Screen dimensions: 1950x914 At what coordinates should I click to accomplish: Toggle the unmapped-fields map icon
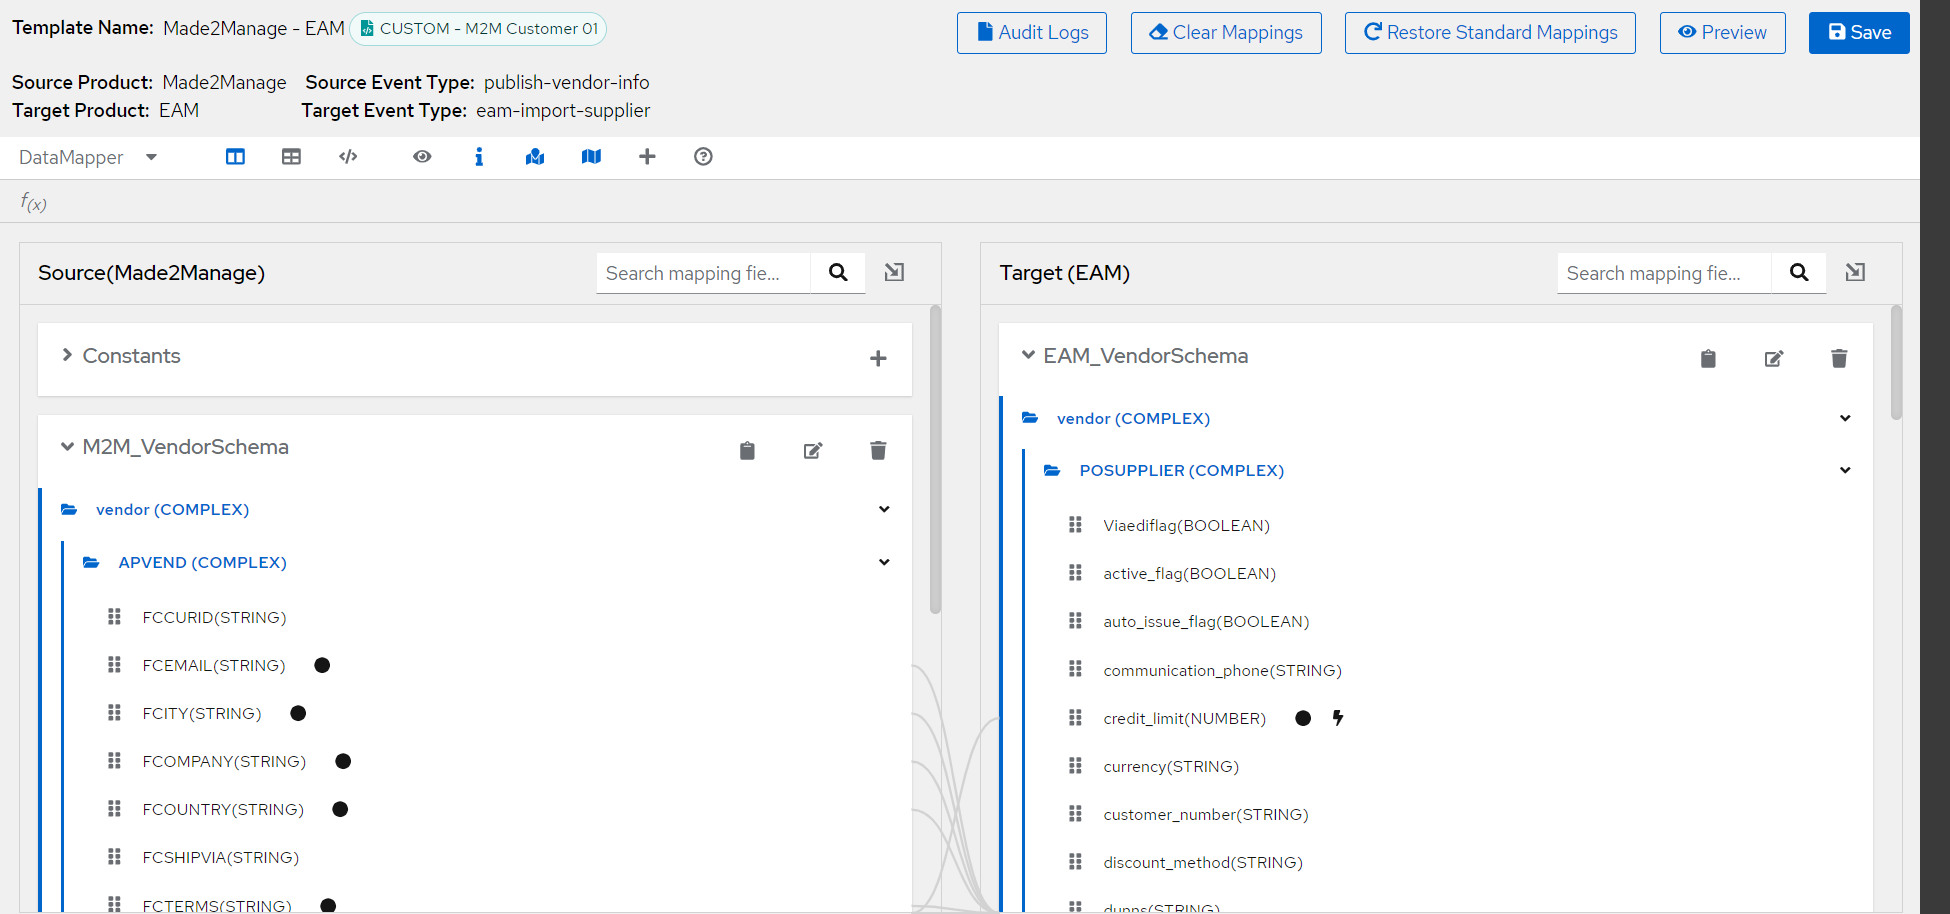[x=591, y=157]
